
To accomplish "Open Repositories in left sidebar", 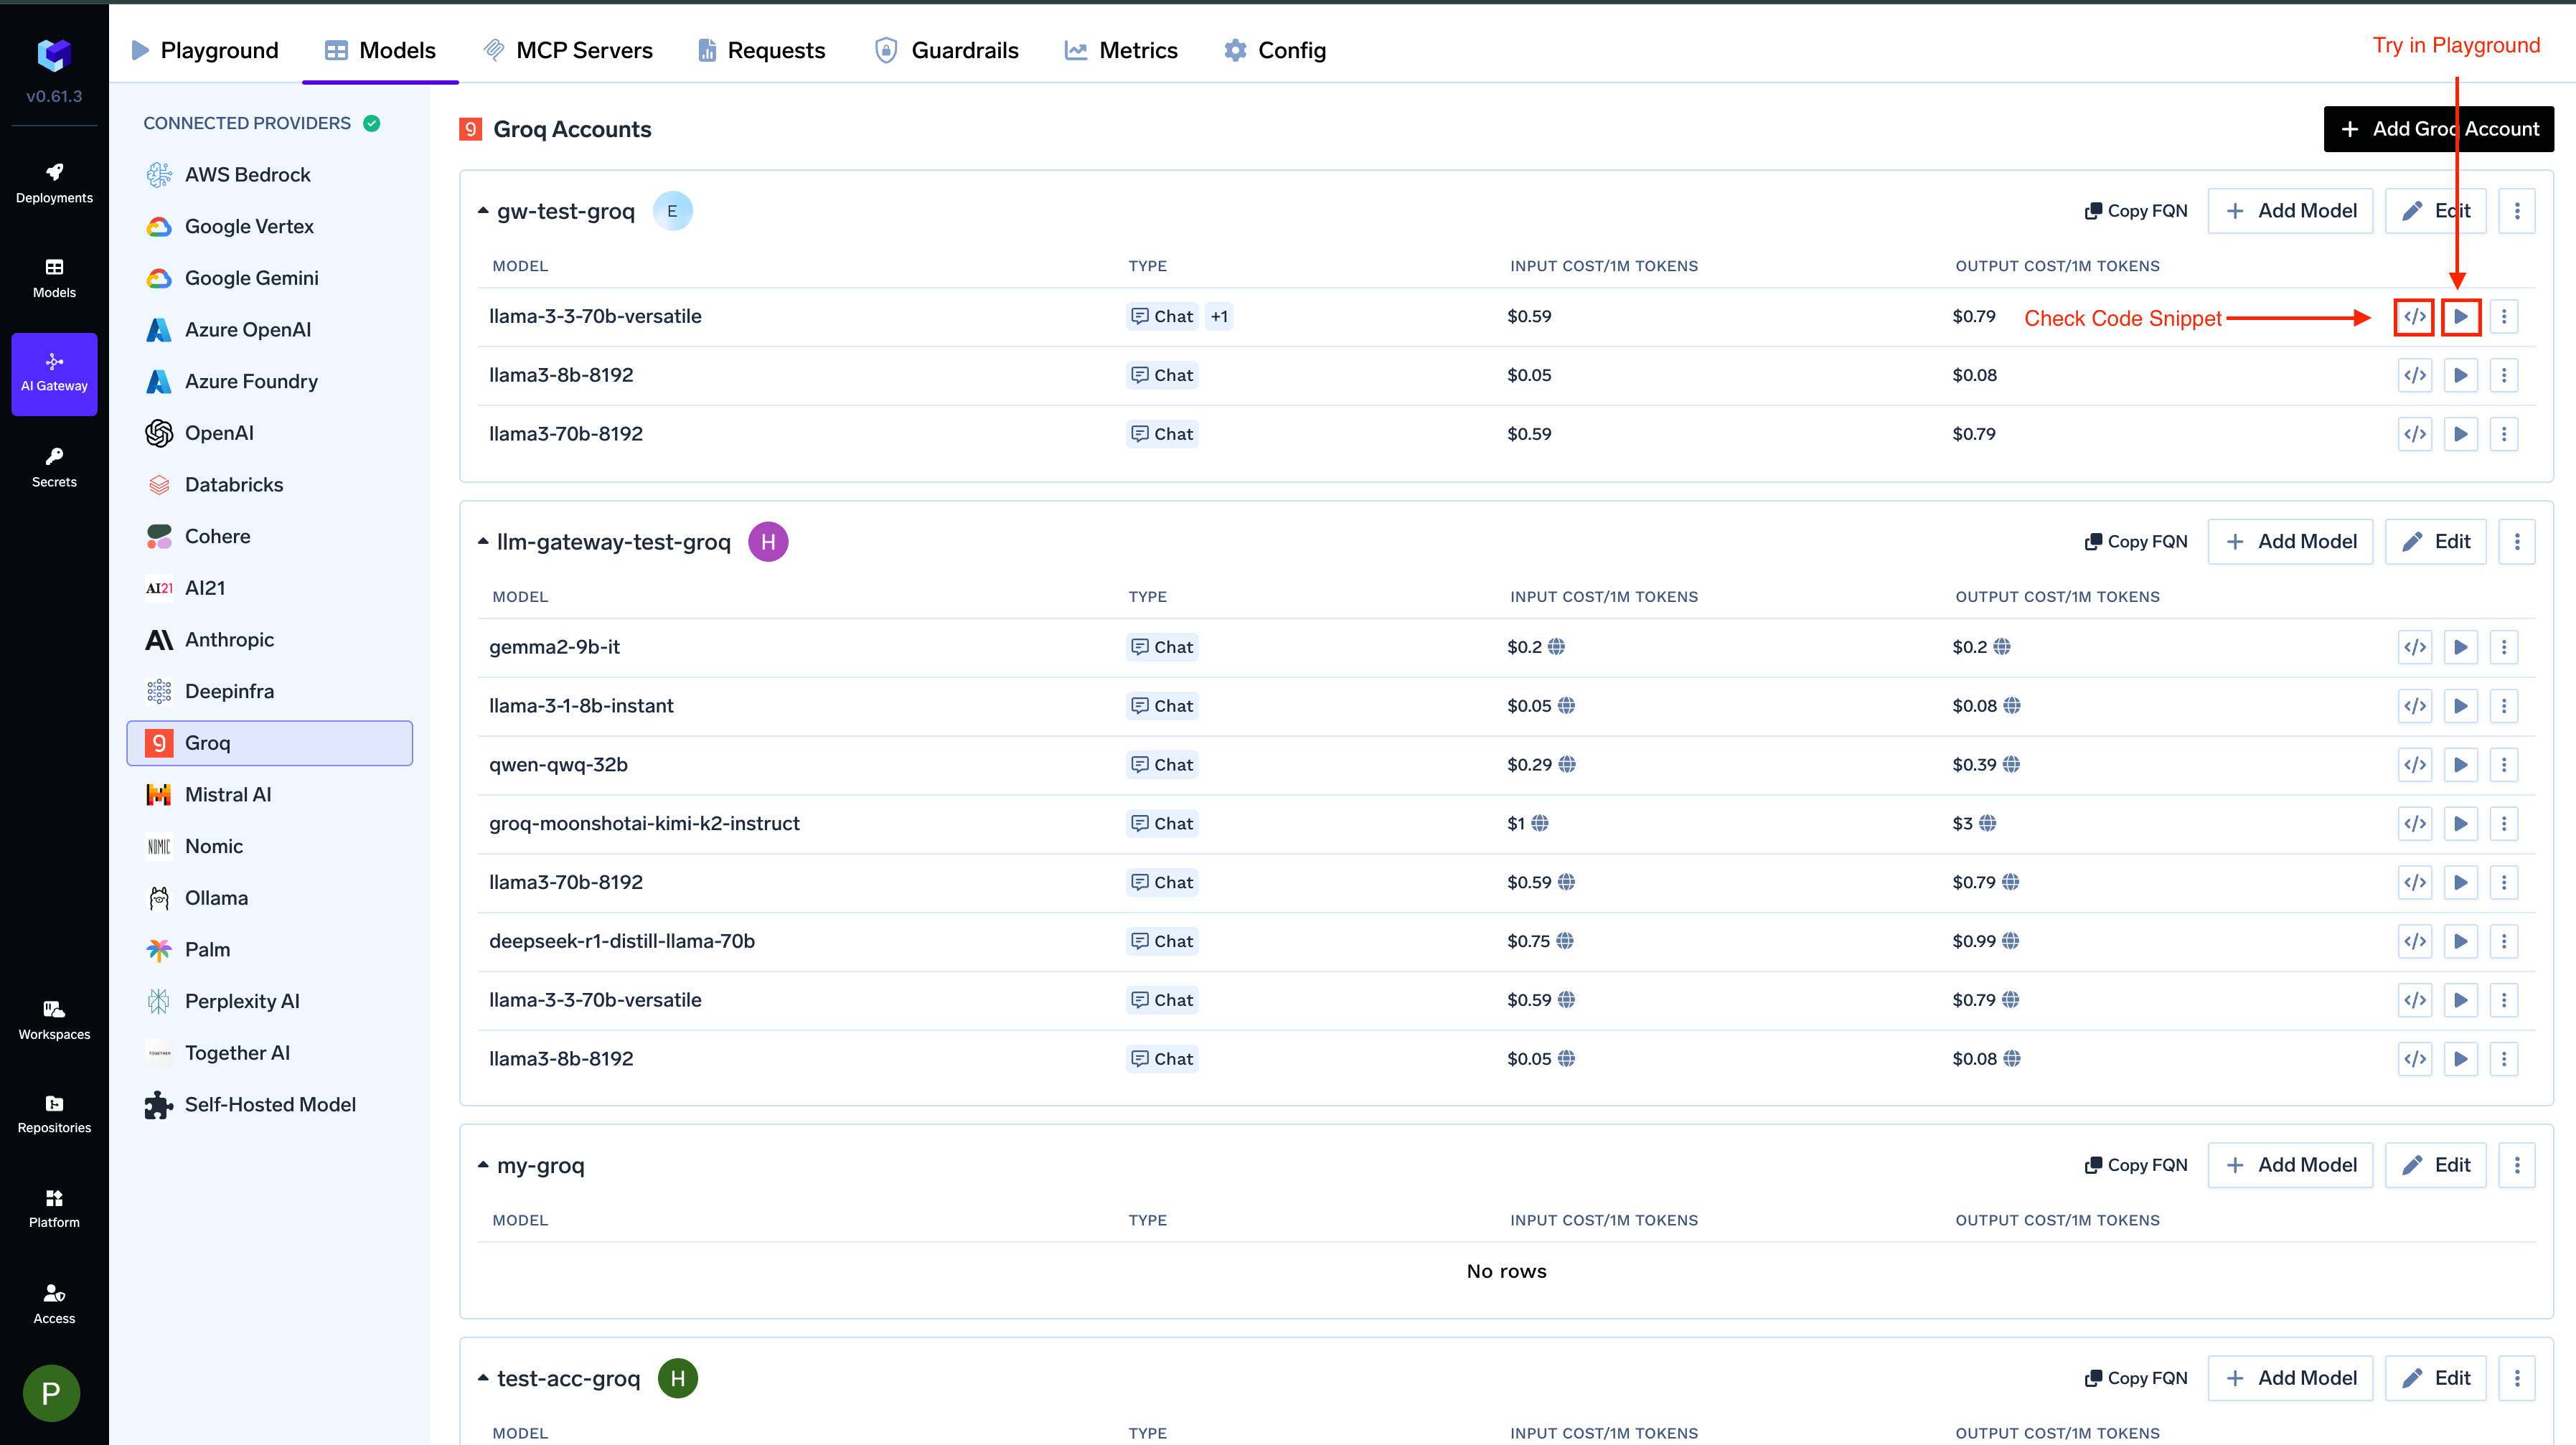I will pos(54,1114).
